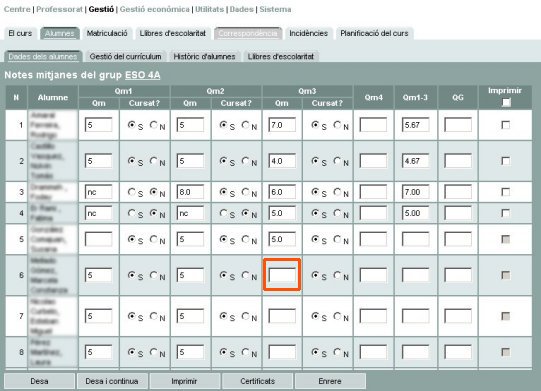Click the Qm4 field for student 1
The image size is (541, 391).
point(373,125)
